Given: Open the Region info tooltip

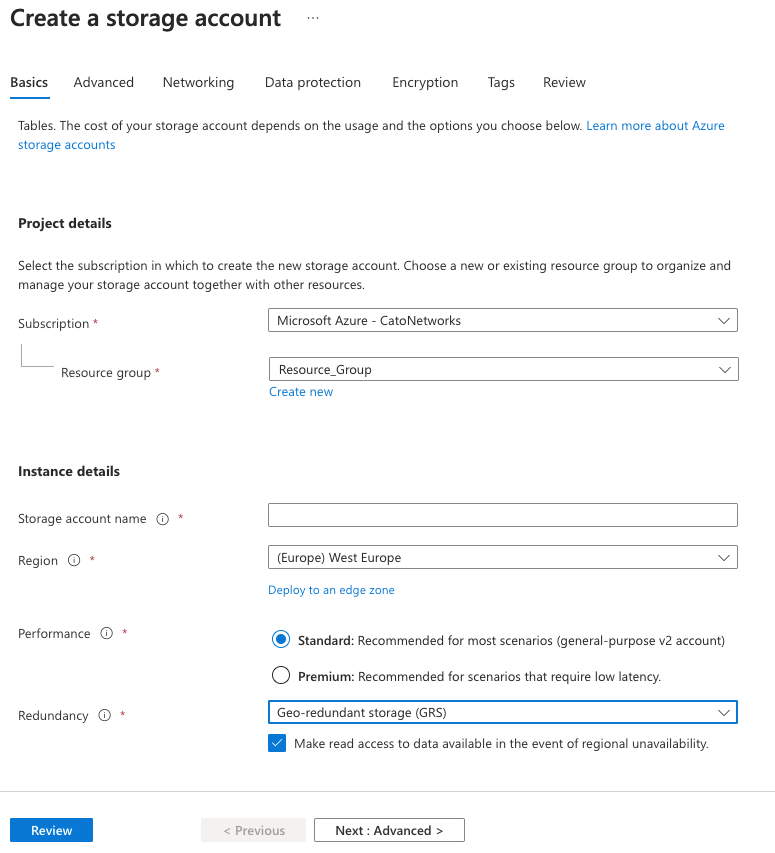Looking at the screenshot, I should point(75,560).
